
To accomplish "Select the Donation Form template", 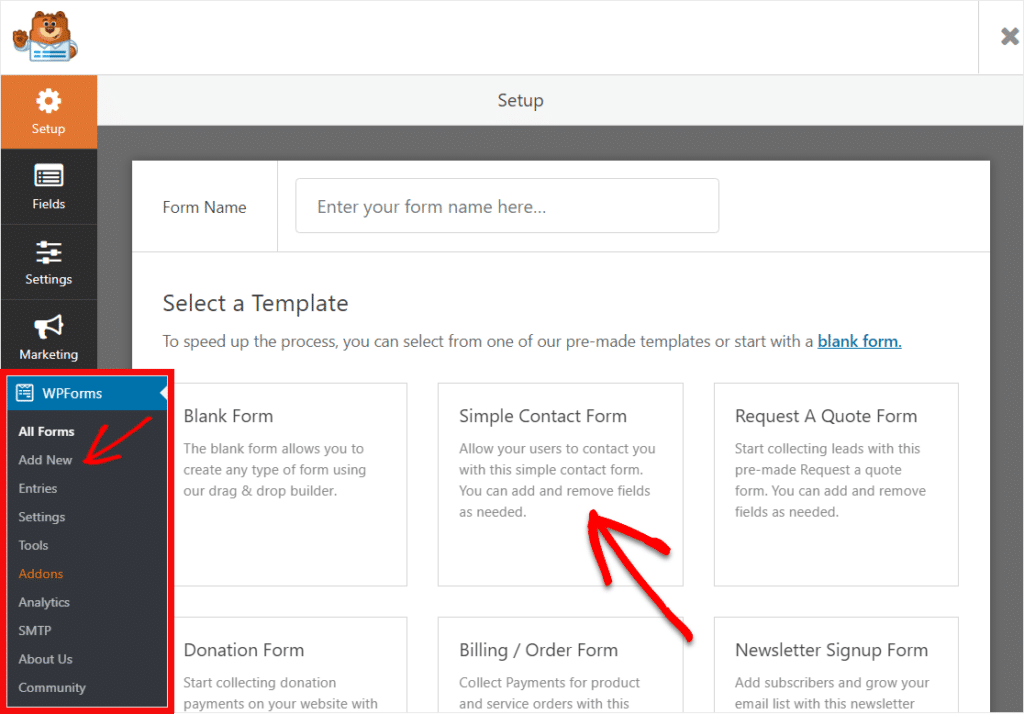I will pyautogui.click(x=290, y=665).
